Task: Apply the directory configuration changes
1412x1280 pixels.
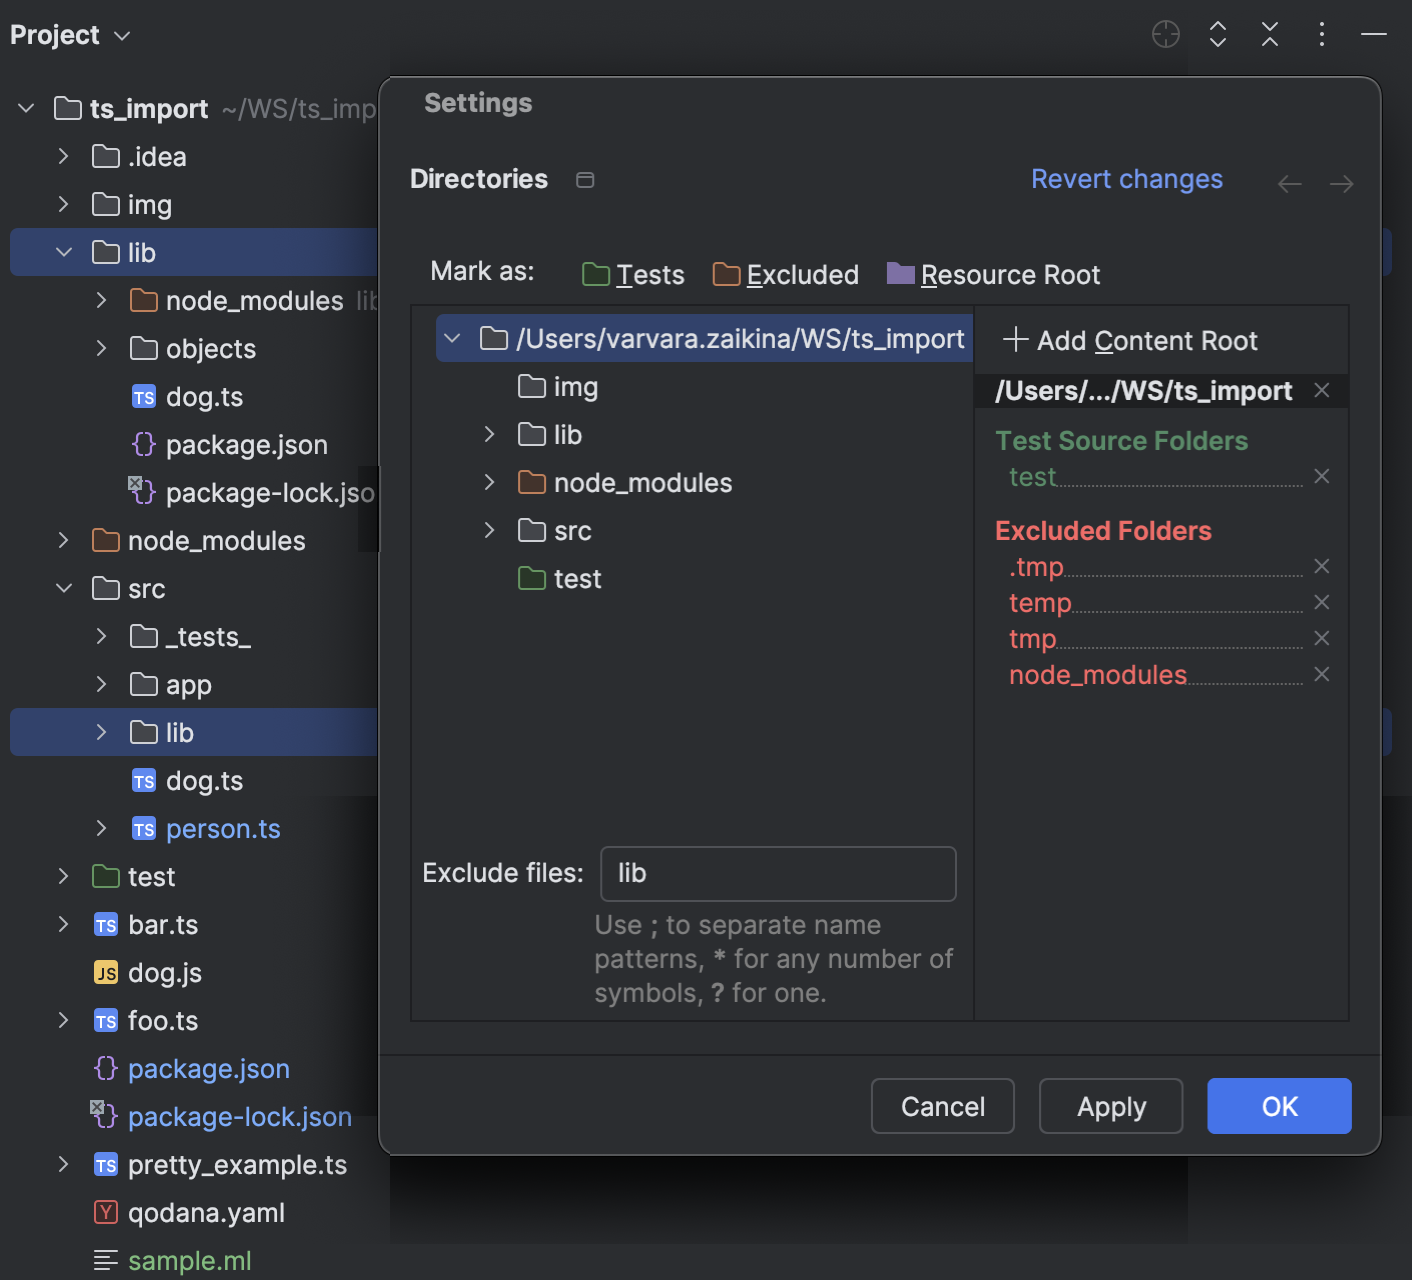Action: pyautogui.click(x=1110, y=1106)
